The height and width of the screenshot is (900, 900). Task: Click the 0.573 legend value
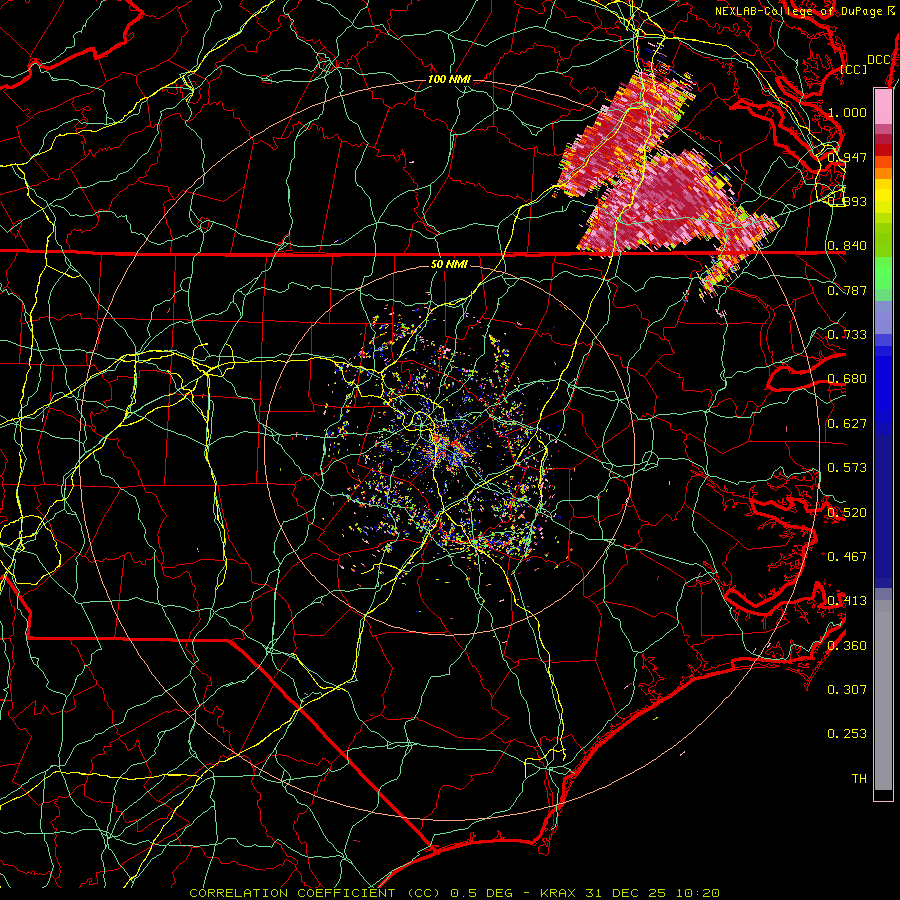847,468
